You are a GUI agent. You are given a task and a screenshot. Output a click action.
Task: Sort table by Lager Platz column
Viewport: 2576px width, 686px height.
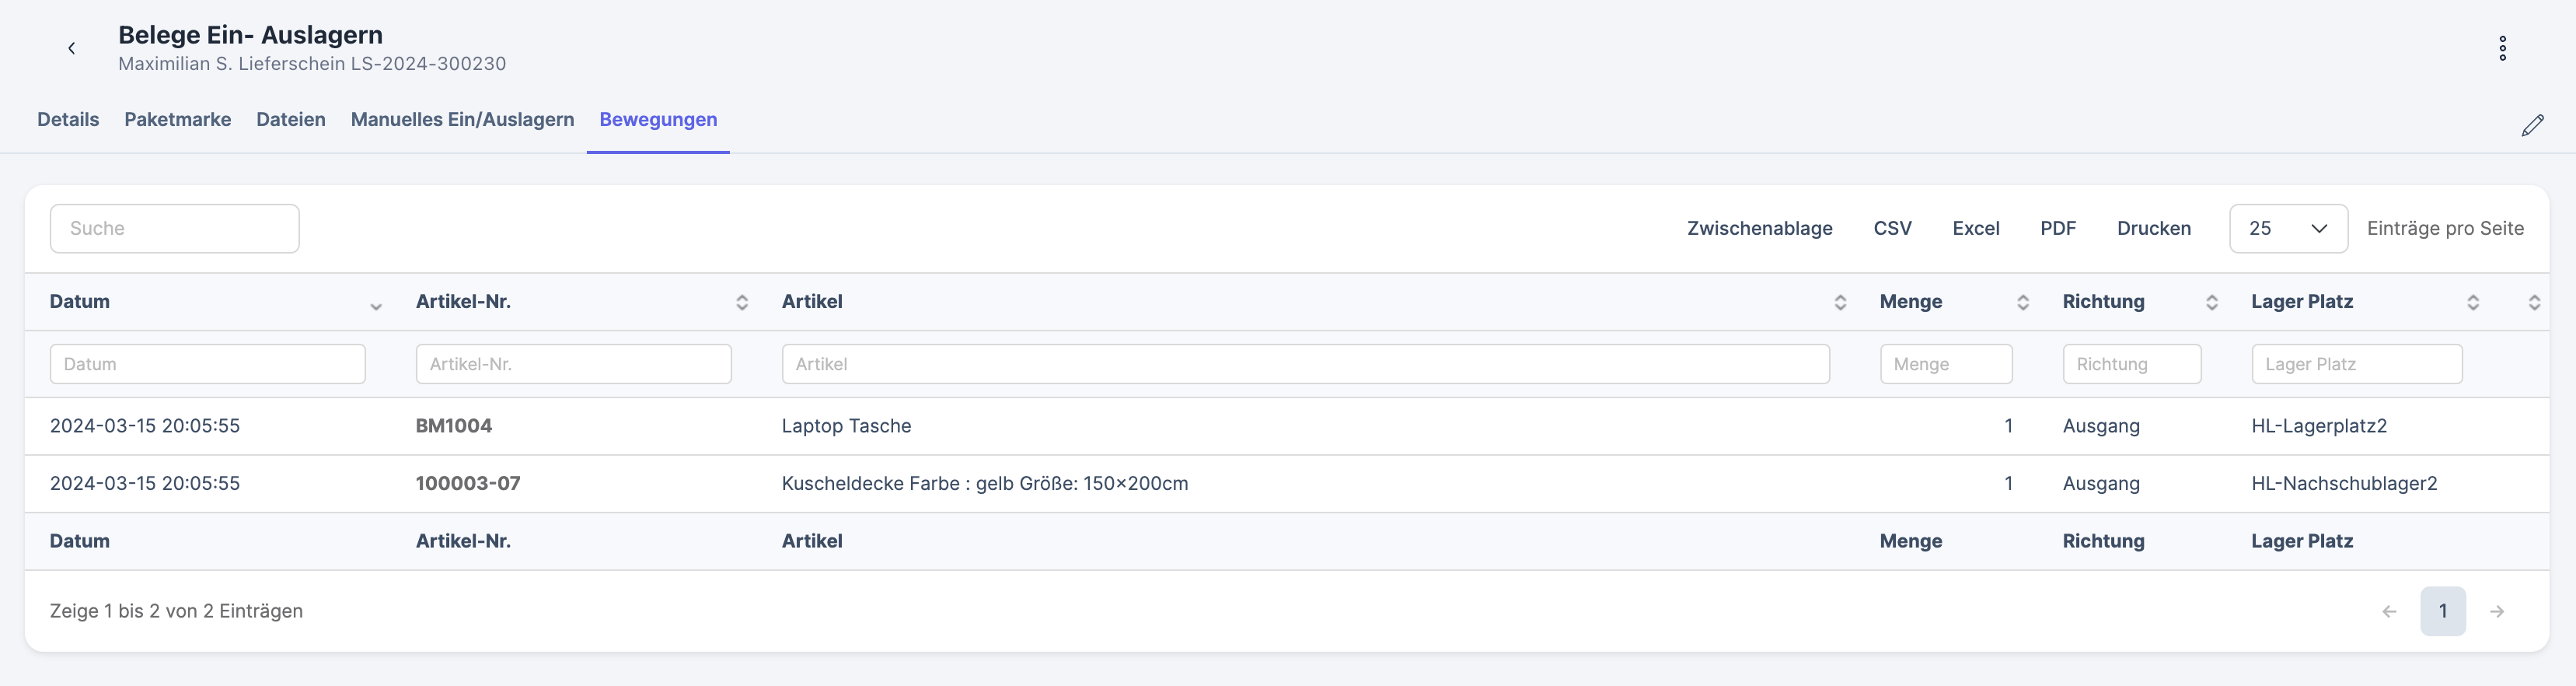(2472, 303)
